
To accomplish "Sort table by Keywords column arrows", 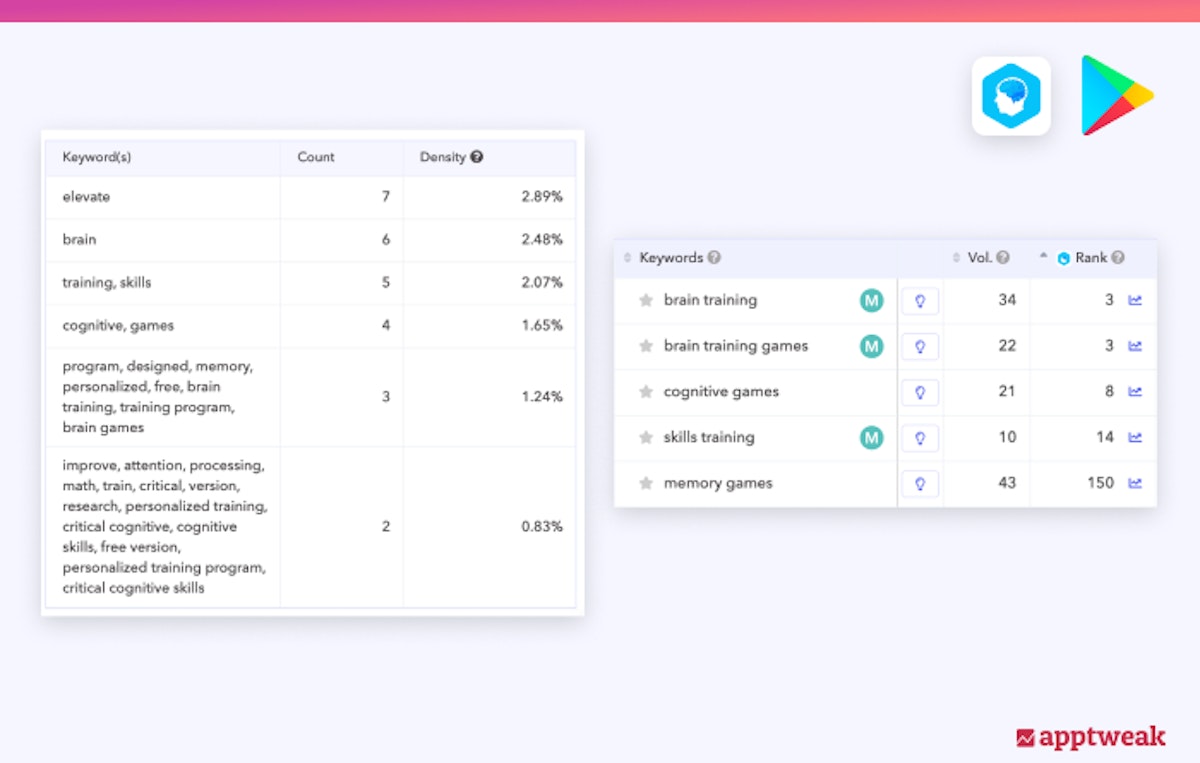I will point(628,258).
